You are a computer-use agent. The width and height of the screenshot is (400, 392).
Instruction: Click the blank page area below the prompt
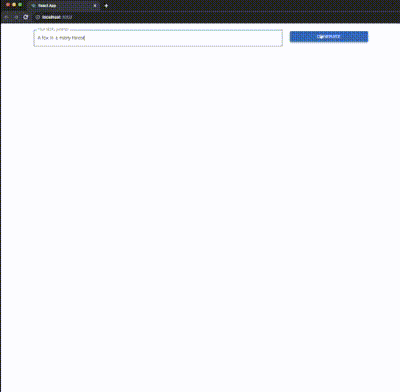[x=200, y=217]
